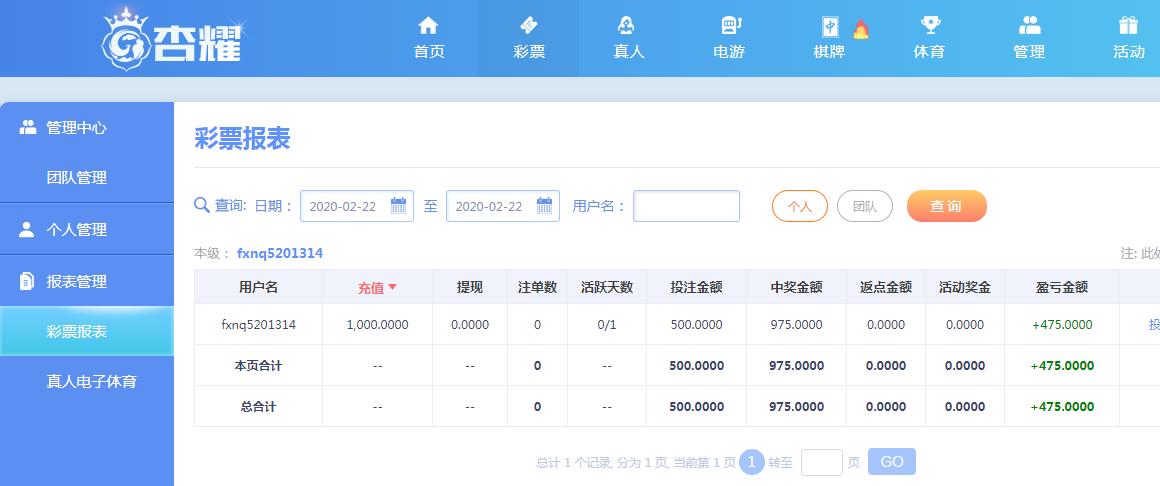Click page number 1 in pagination

pyautogui.click(x=752, y=462)
